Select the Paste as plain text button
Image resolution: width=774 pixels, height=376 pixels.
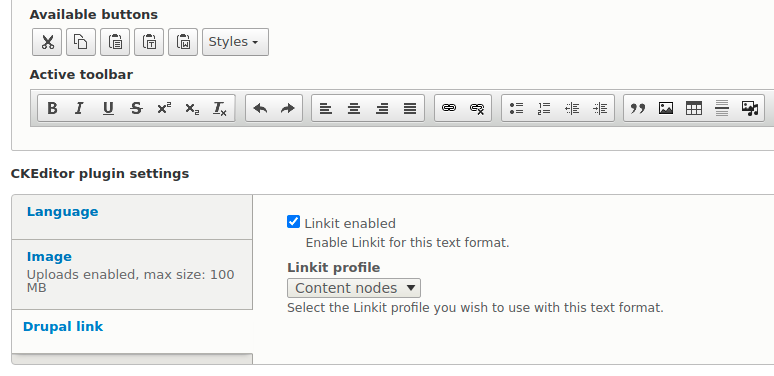click(149, 42)
